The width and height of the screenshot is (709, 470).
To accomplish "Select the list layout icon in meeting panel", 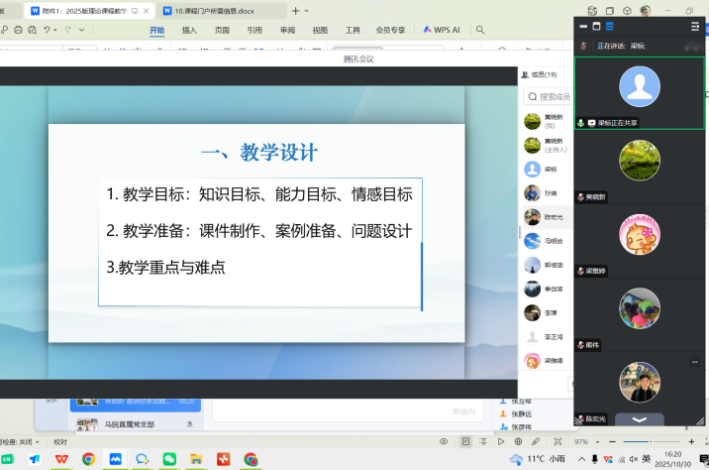I will coord(610,26).
